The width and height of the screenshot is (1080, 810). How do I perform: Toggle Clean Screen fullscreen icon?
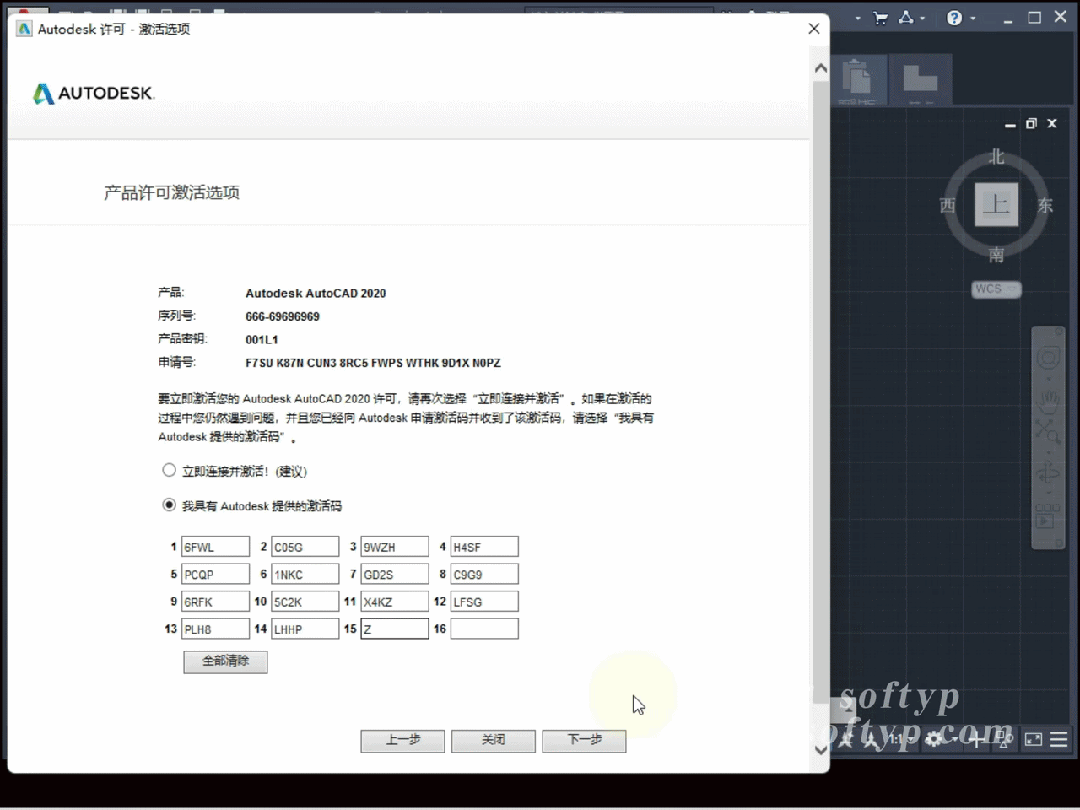click(x=1033, y=740)
